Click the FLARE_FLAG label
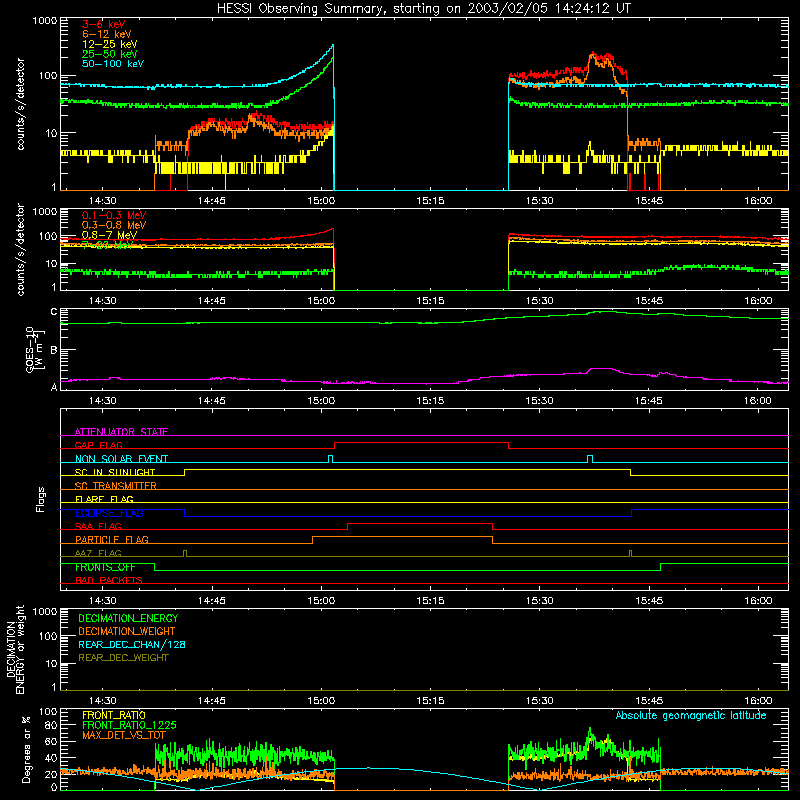 (x=104, y=499)
